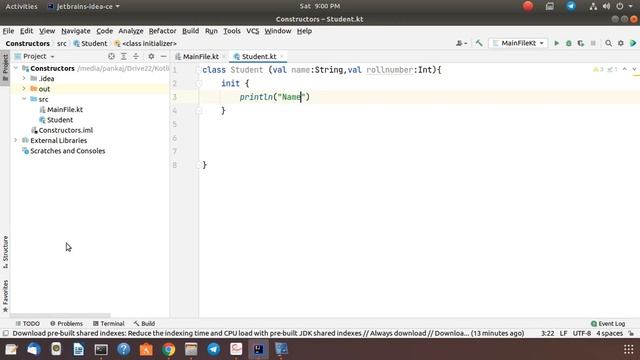Locate opened file with target icon

(x=111, y=56)
